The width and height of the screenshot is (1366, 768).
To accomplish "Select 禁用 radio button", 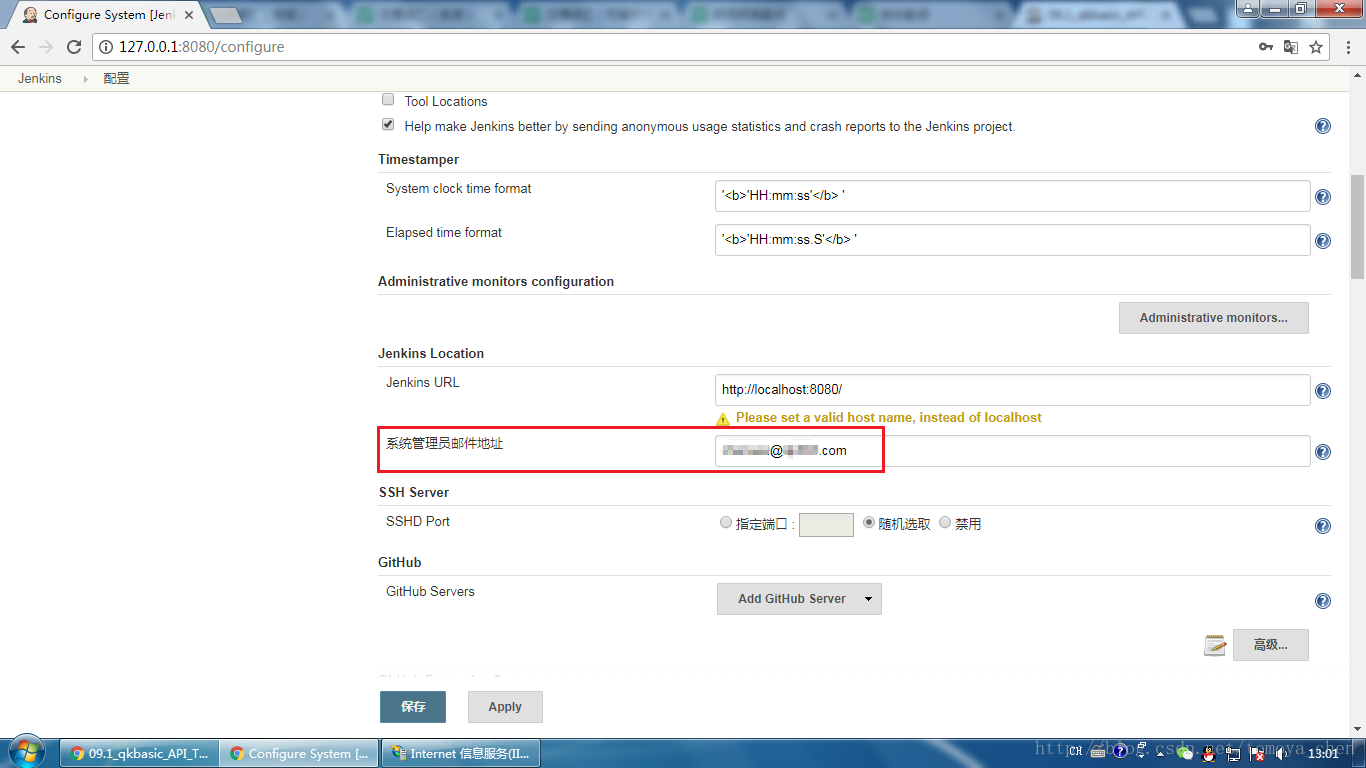I will click(x=945, y=523).
